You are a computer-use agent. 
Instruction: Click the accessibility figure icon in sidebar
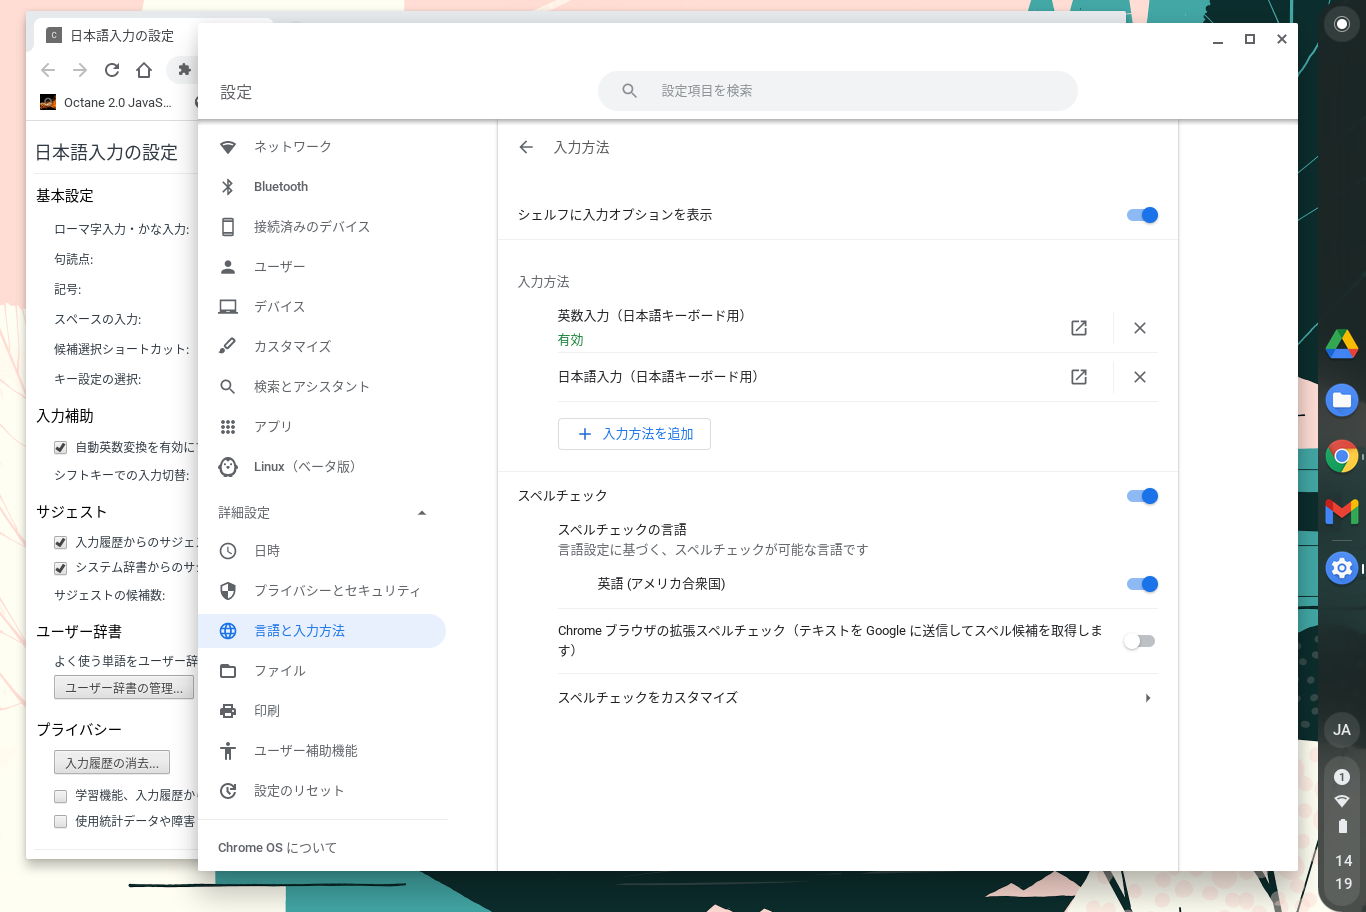point(228,751)
